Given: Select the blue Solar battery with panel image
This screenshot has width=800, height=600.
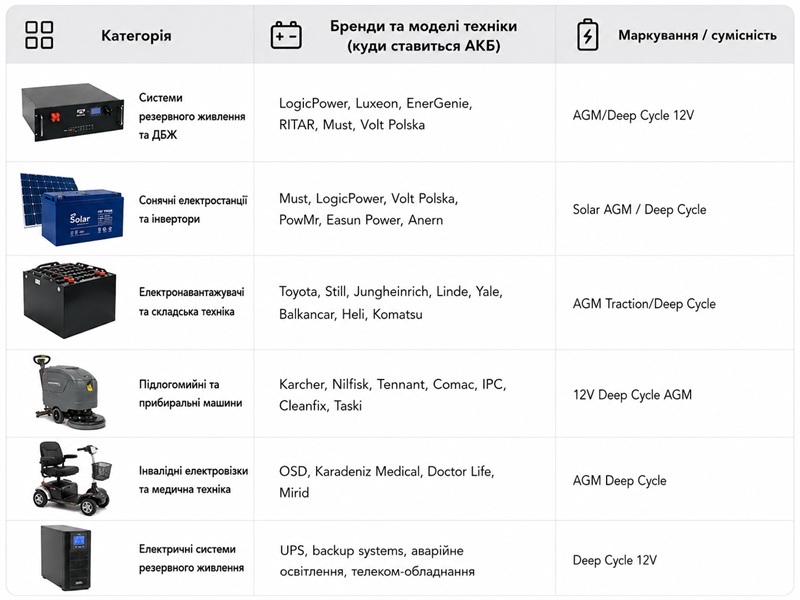Looking at the screenshot, I should tap(72, 209).
